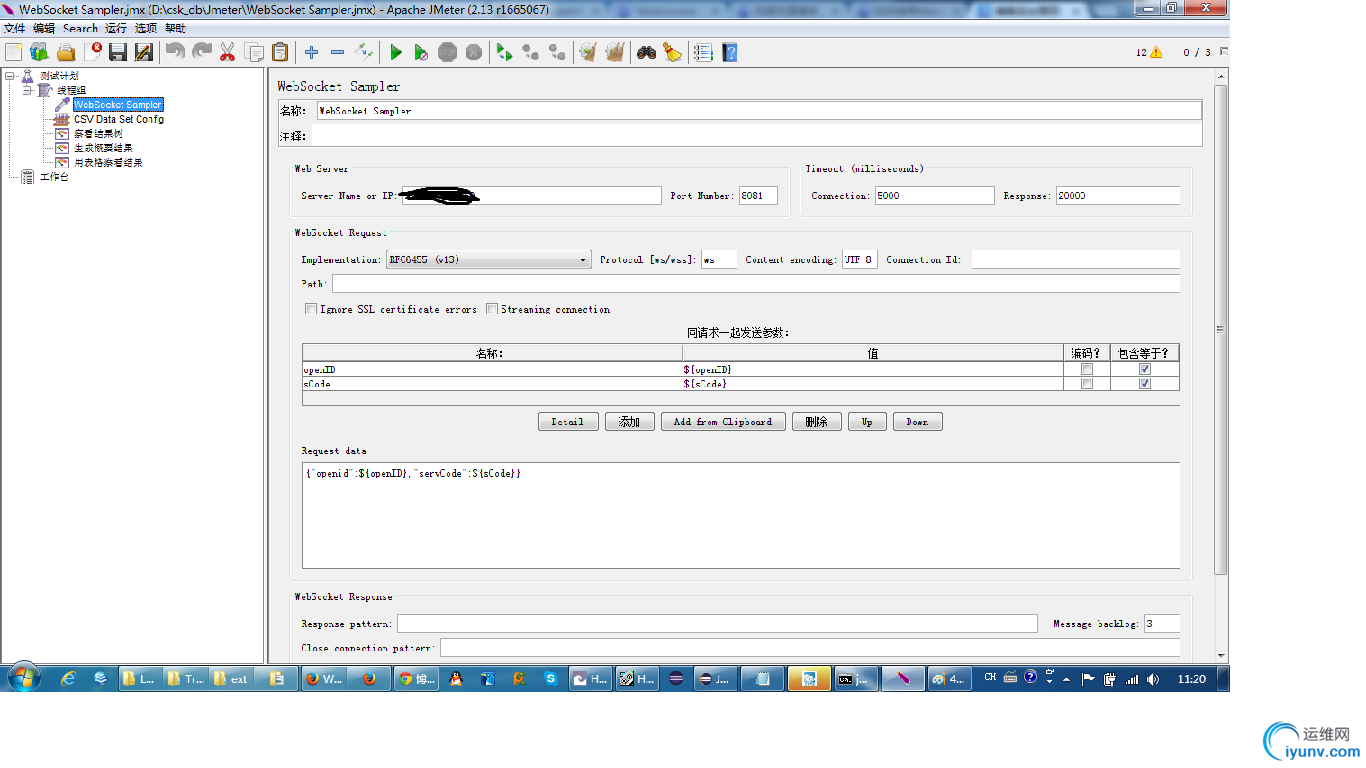The width and height of the screenshot is (1366, 768).
Task: Open the 选项 menu
Action: [x=146, y=28]
